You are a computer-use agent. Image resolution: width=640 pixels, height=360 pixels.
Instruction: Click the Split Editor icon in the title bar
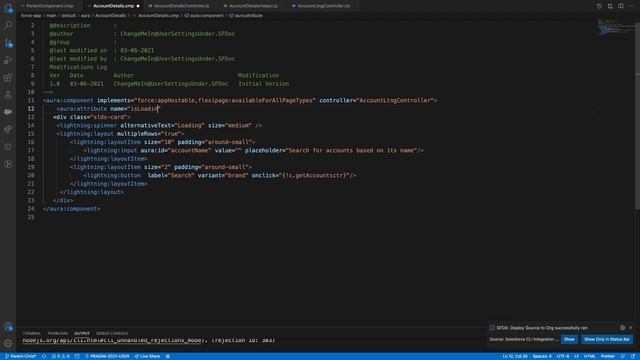[x=610, y=6]
